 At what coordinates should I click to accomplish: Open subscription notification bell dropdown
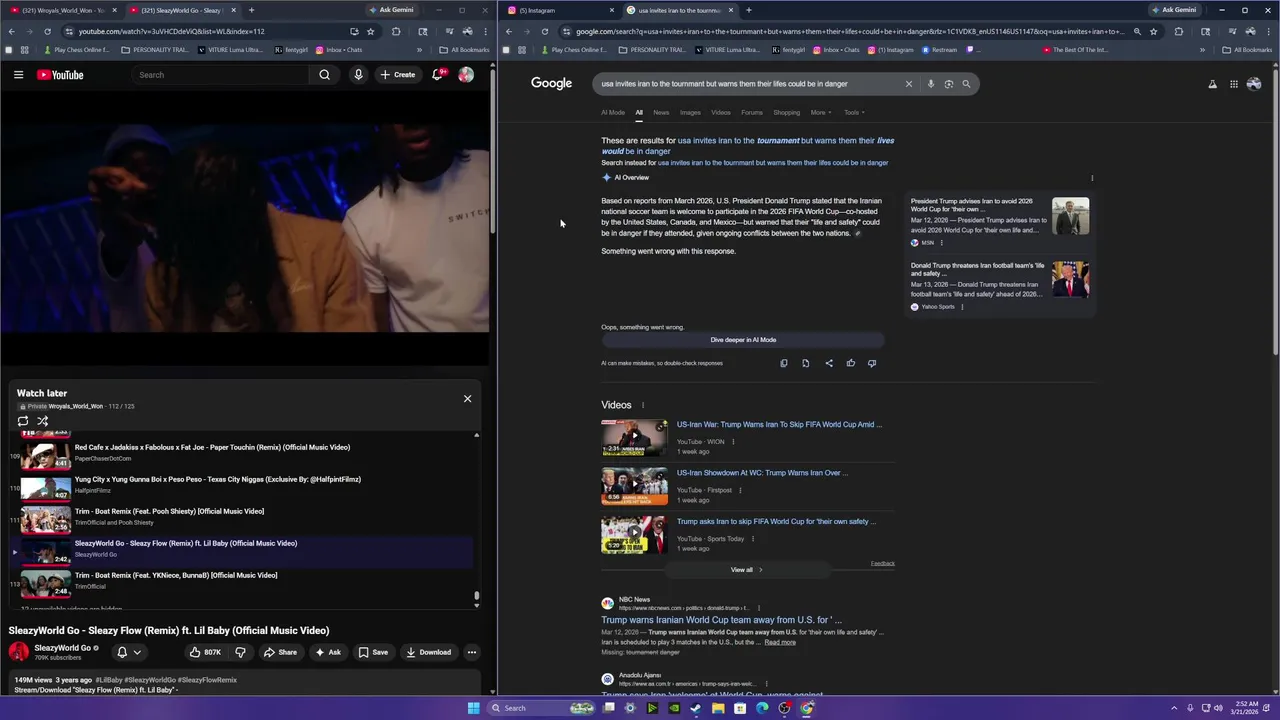(129, 652)
